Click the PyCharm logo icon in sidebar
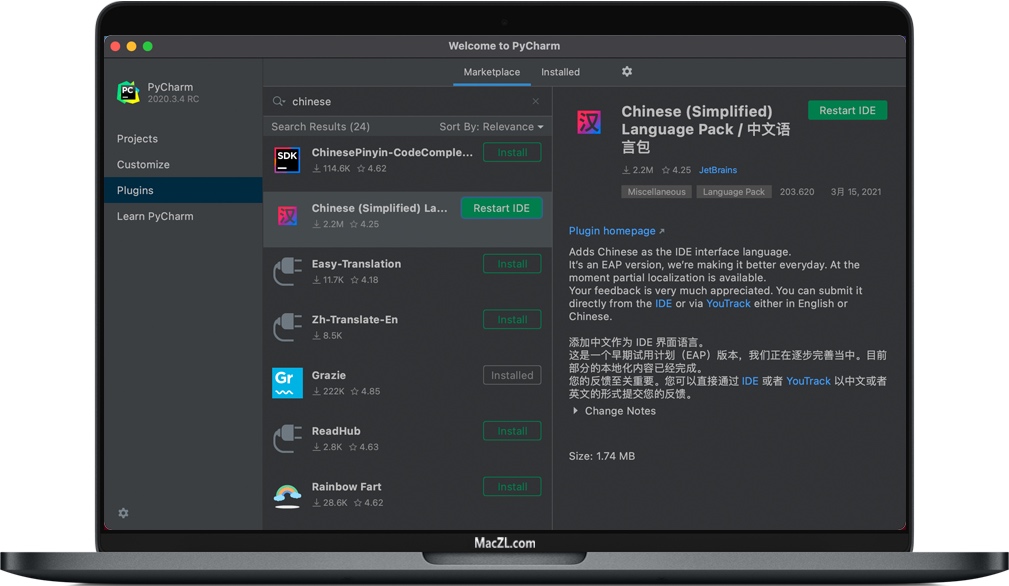This screenshot has height=586, width=1009. 129,93
